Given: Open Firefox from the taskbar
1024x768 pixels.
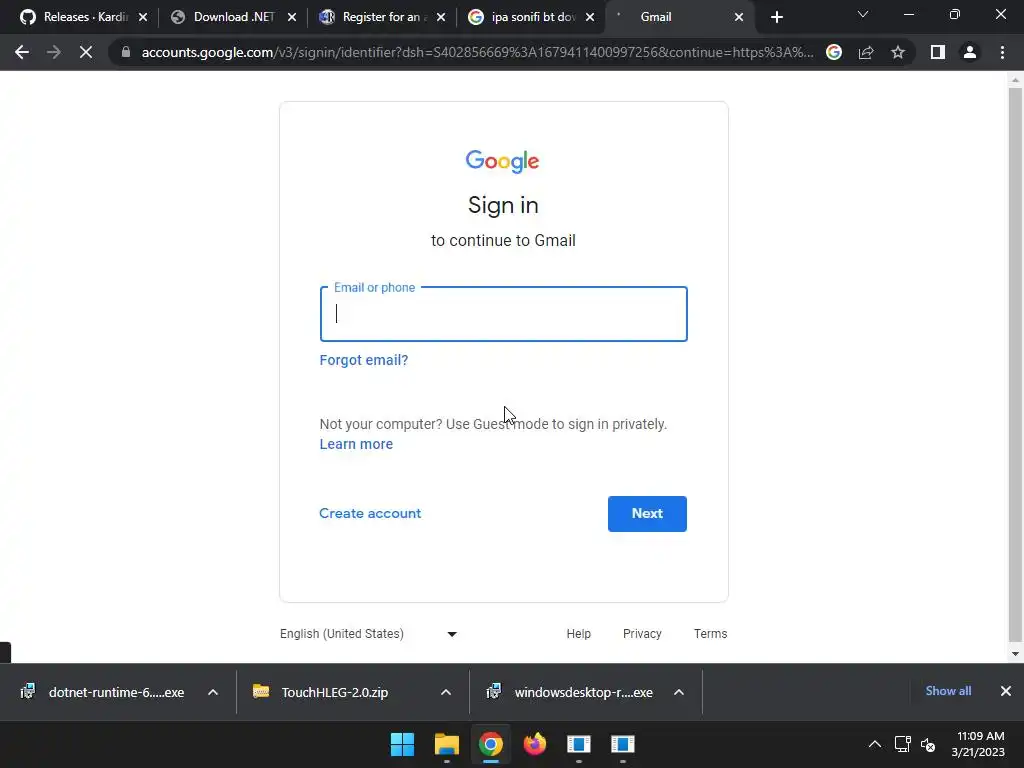Looking at the screenshot, I should click(x=535, y=744).
